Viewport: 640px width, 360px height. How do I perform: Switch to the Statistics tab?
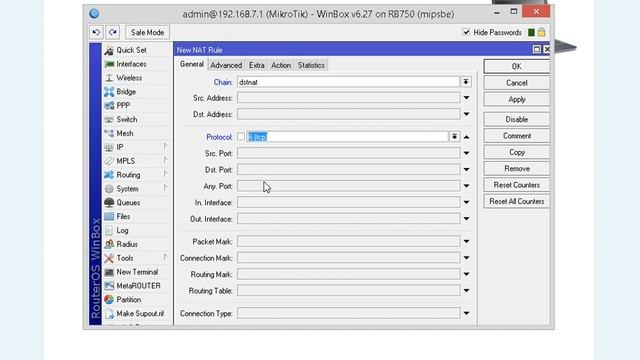pyautogui.click(x=311, y=65)
